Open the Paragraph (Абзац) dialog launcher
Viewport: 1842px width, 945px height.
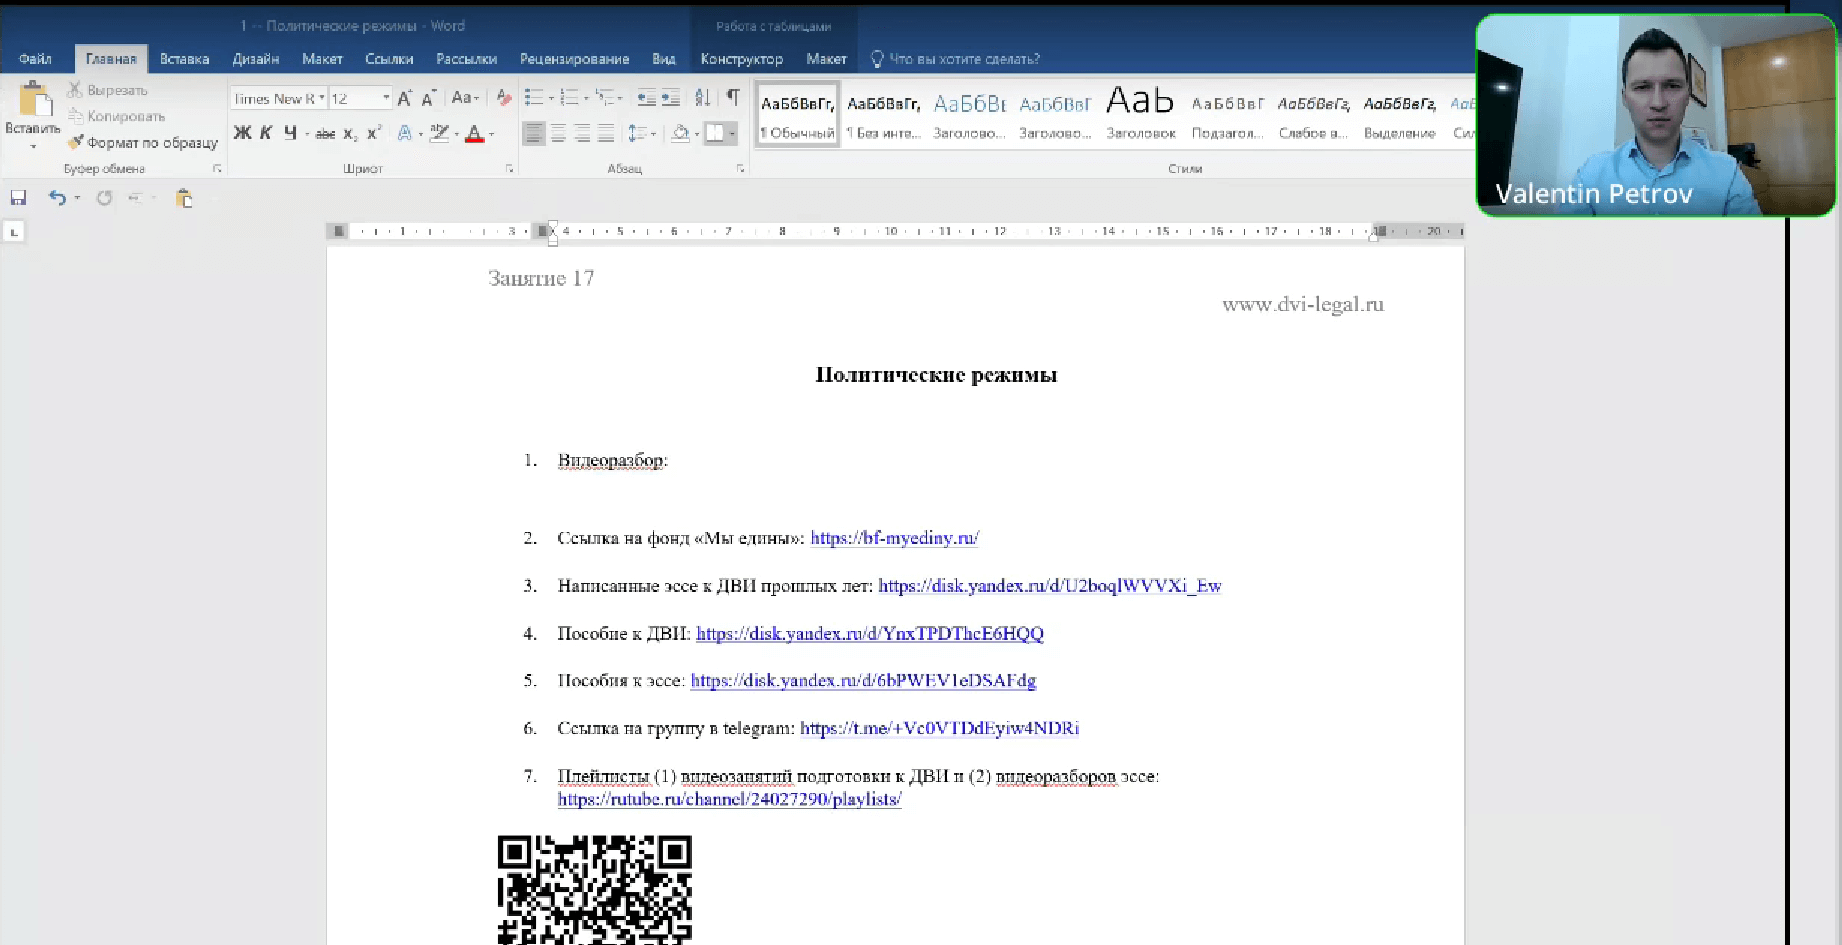pos(740,169)
